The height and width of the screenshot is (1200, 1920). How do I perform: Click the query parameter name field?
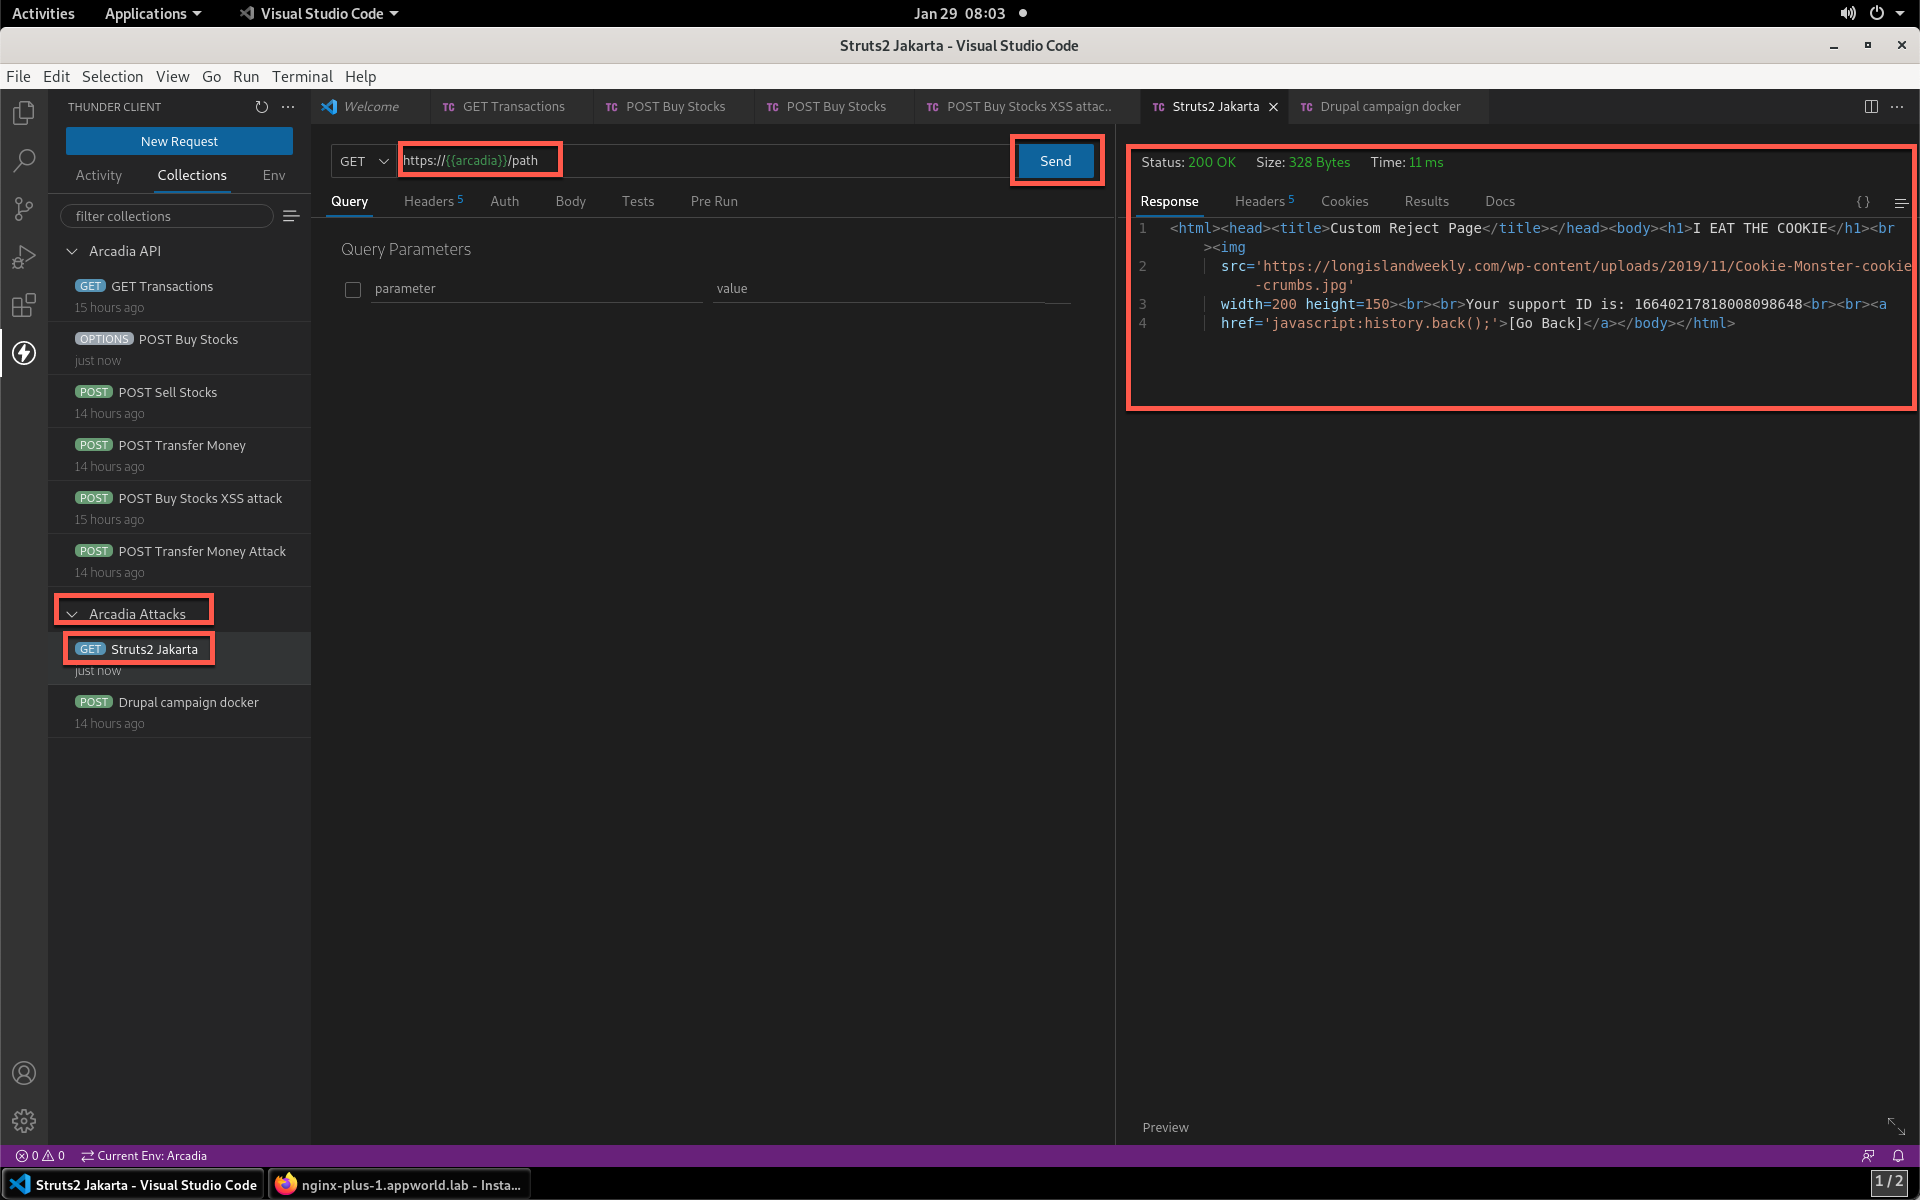[x=537, y=289]
